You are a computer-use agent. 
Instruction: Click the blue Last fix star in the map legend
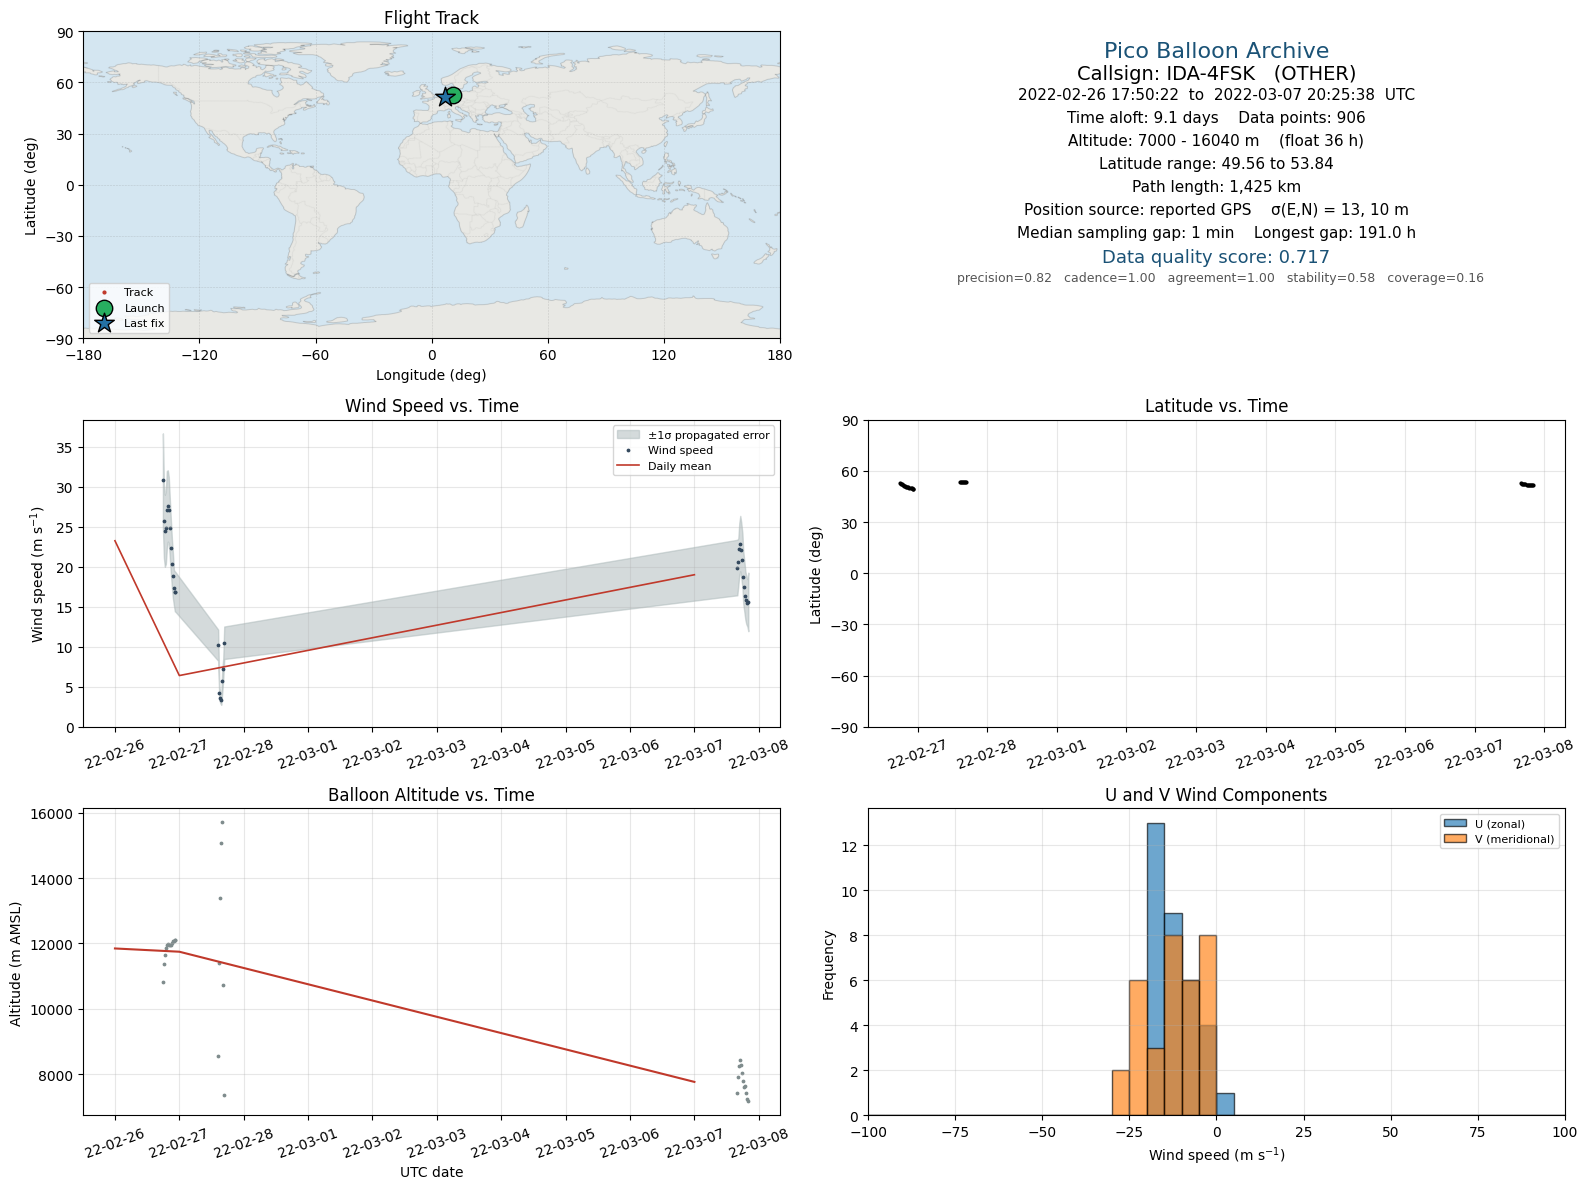pyautogui.click(x=104, y=323)
